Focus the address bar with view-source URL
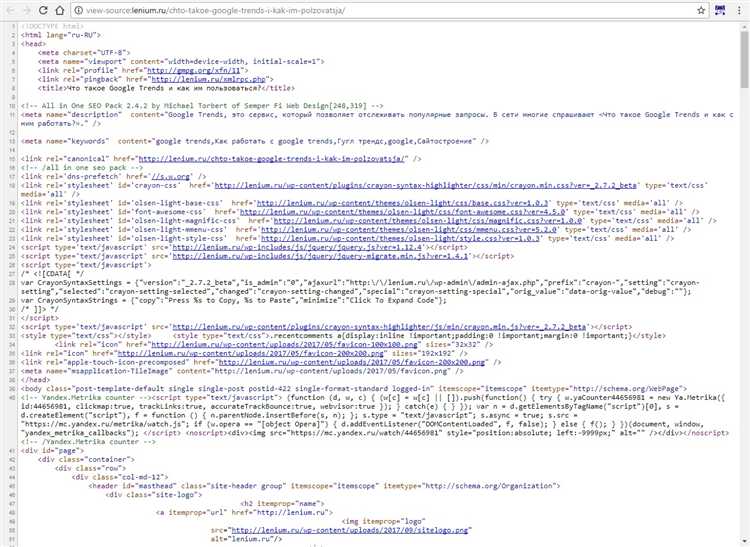The image size is (750, 547). pyautogui.click(x=390, y=10)
